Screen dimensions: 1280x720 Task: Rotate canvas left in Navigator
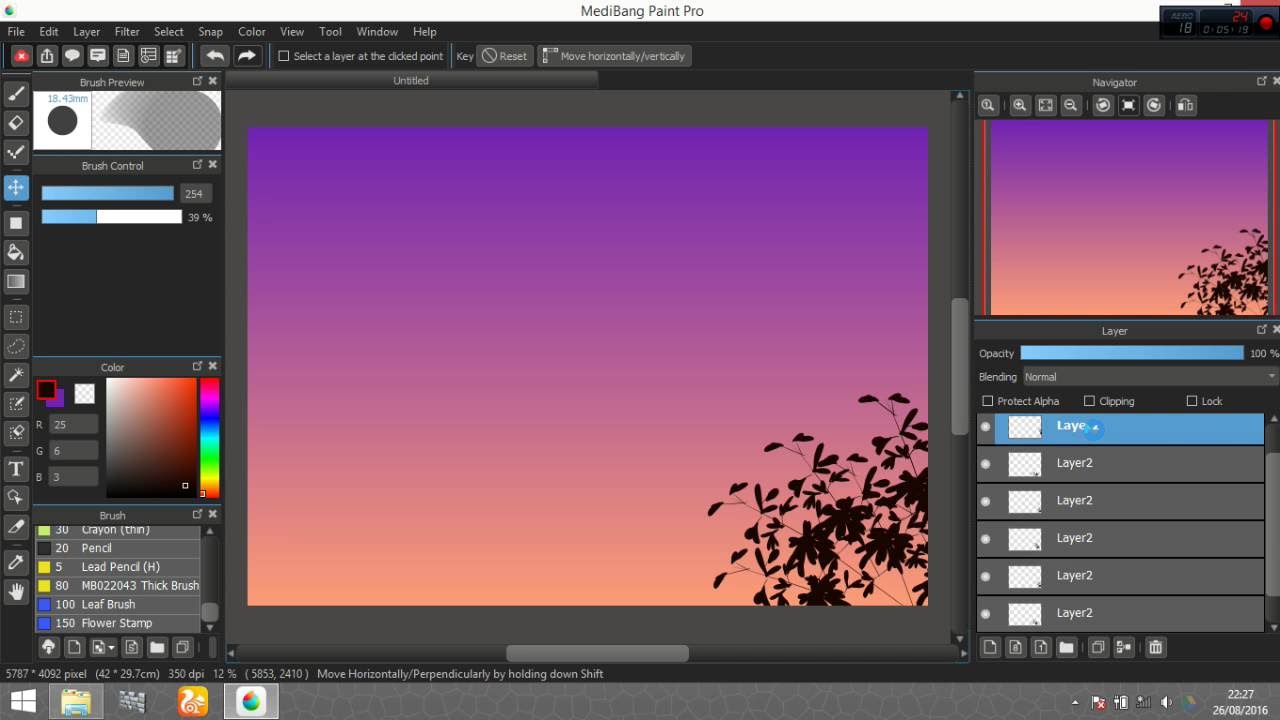tap(1103, 105)
